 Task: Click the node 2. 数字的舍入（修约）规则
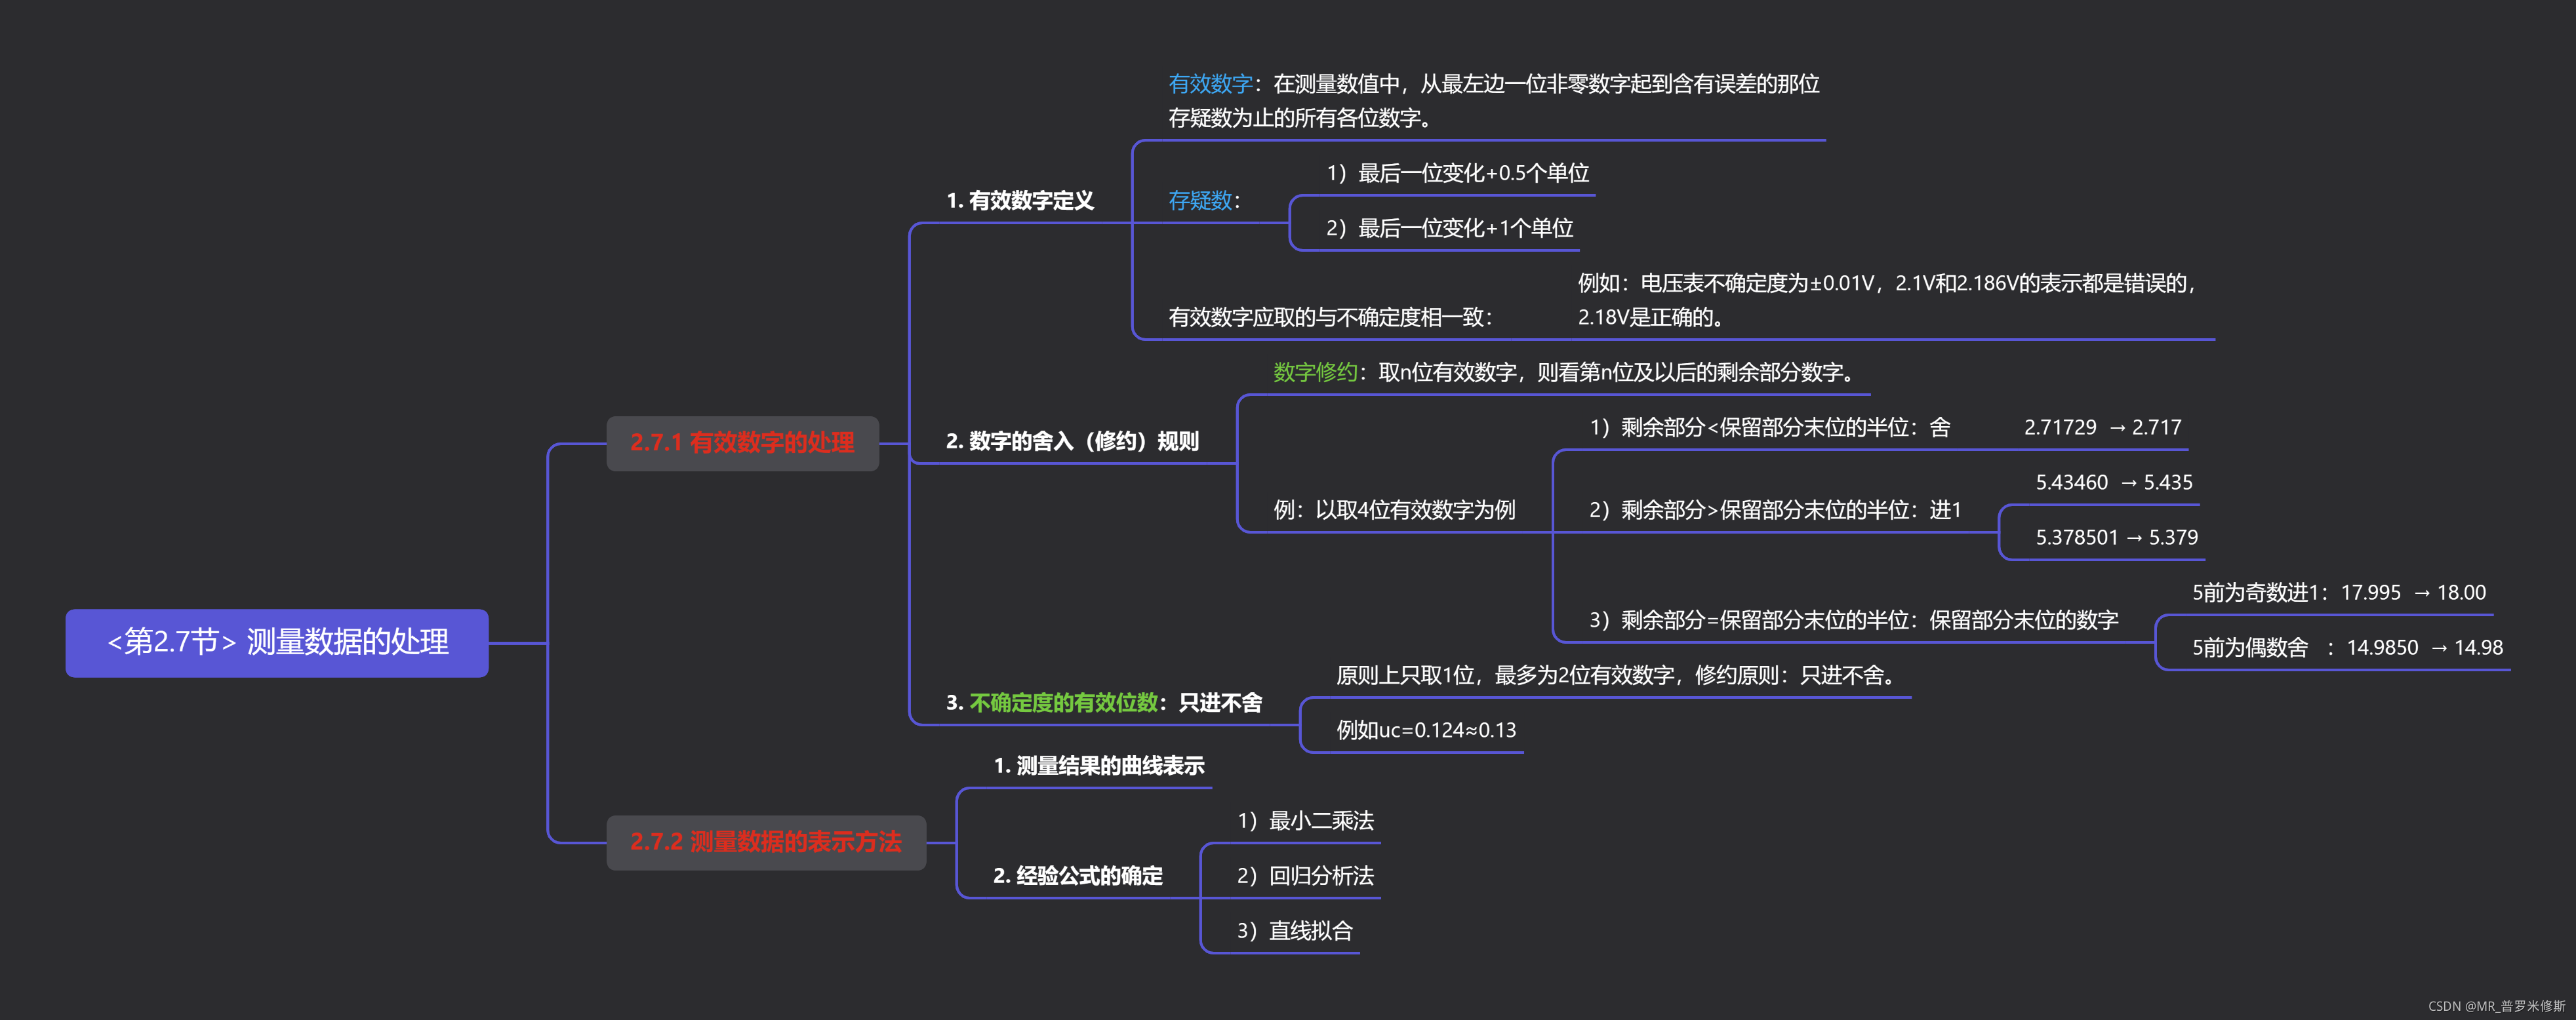pyautogui.click(x=1072, y=441)
